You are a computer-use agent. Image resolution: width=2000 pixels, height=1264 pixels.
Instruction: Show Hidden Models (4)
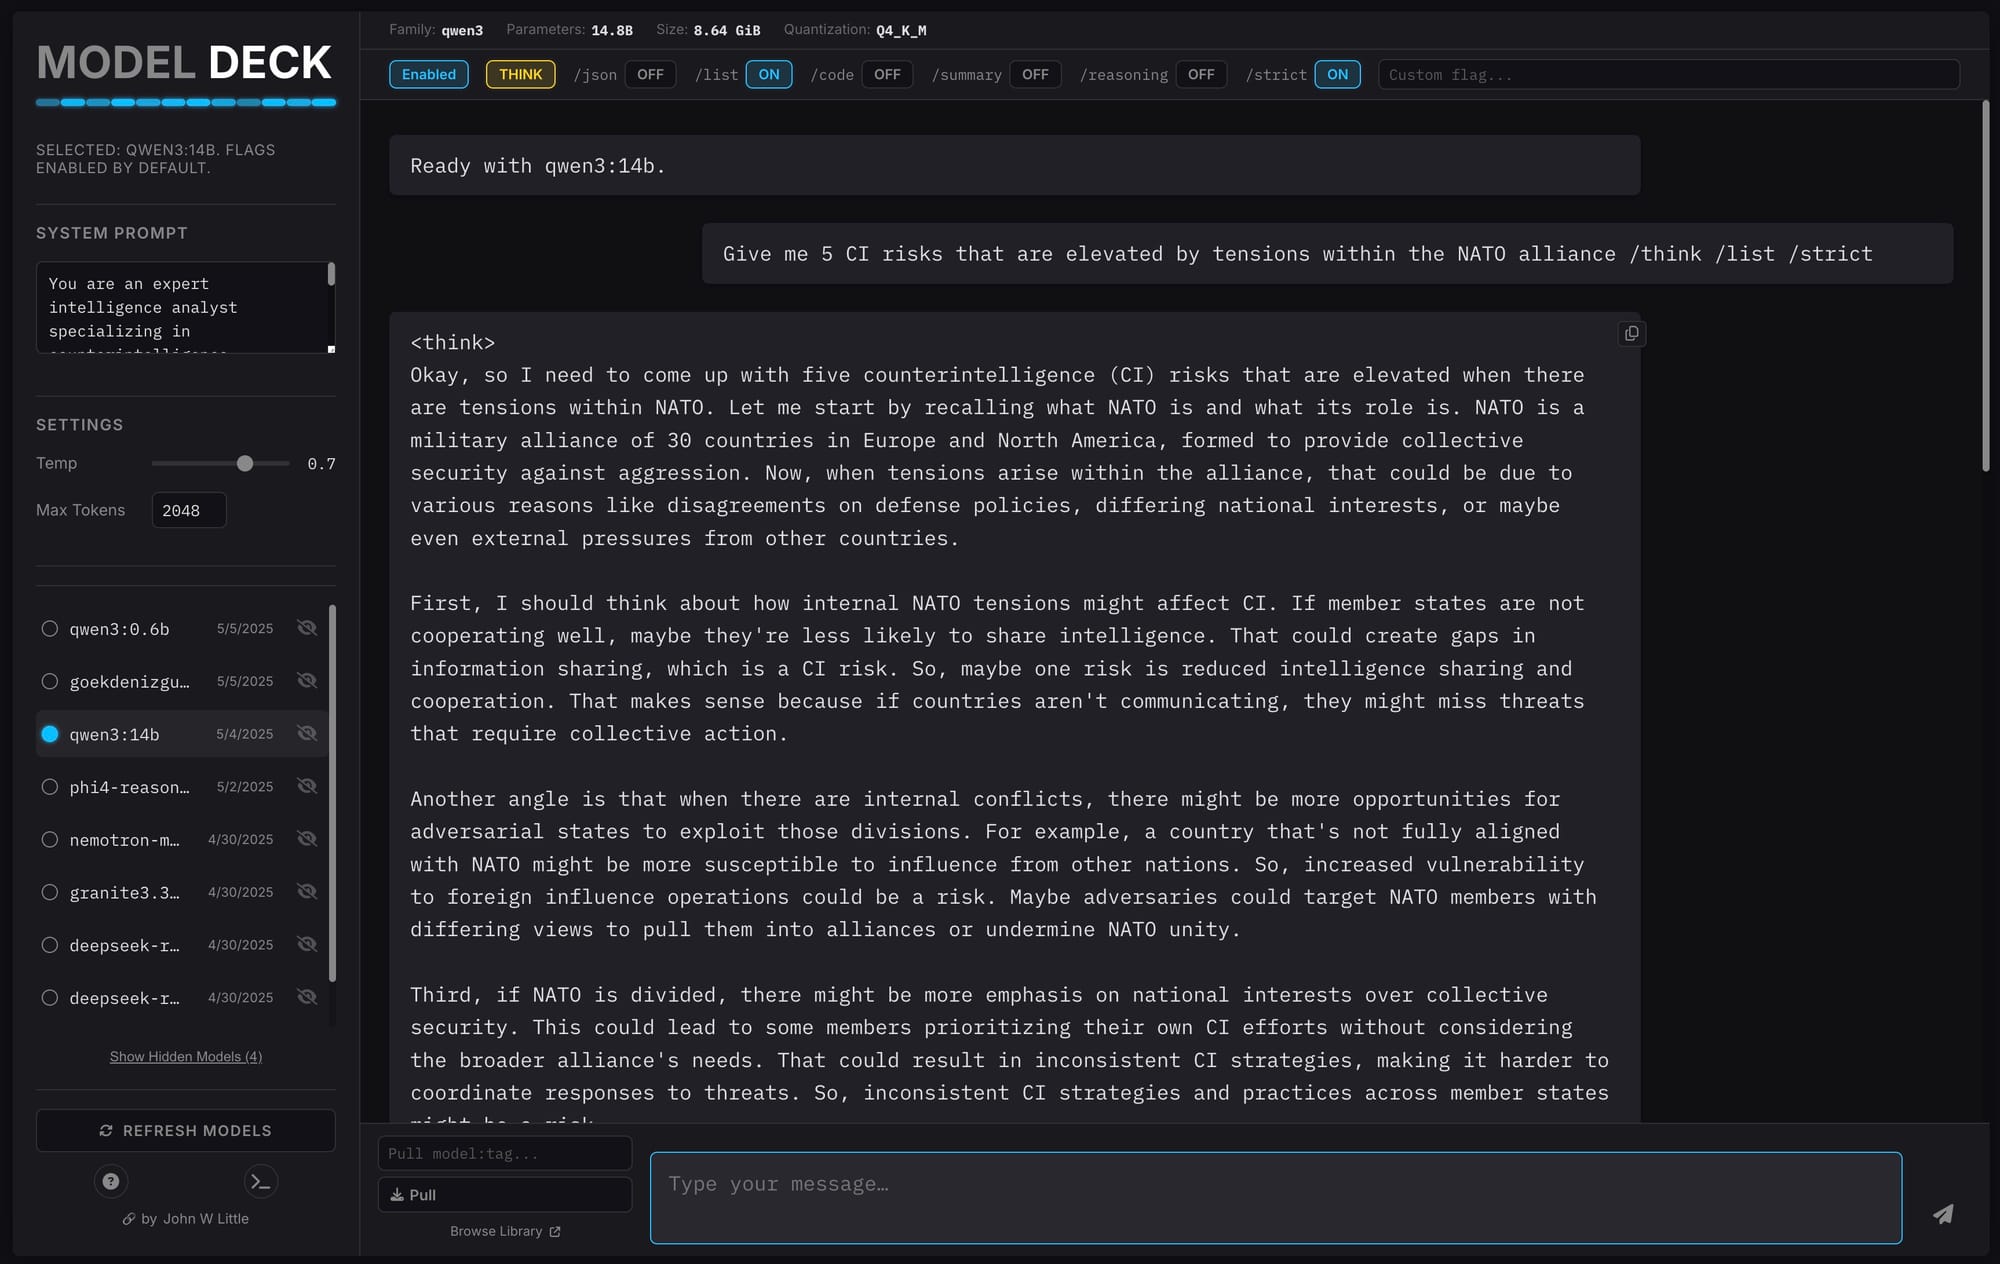185,1056
